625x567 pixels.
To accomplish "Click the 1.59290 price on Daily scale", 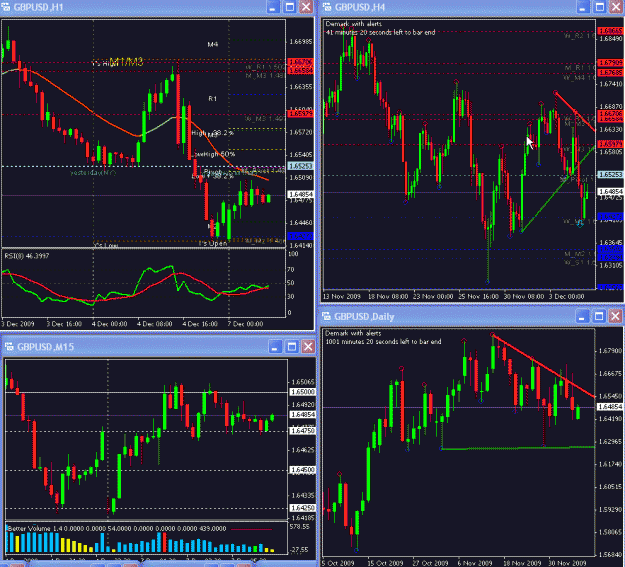I will click(x=611, y=509).
